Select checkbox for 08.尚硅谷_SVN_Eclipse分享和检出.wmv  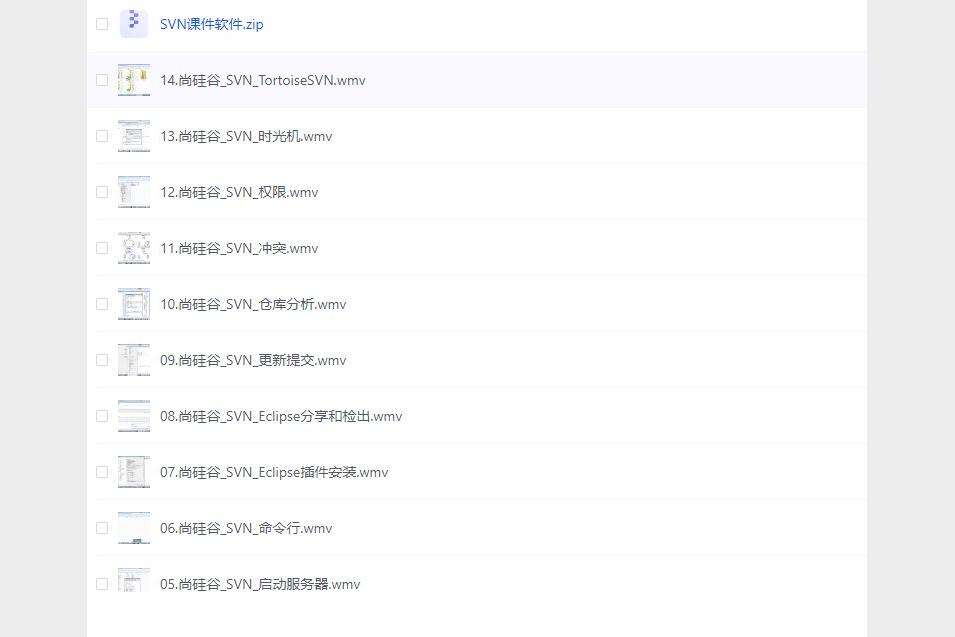pos(102,416)
